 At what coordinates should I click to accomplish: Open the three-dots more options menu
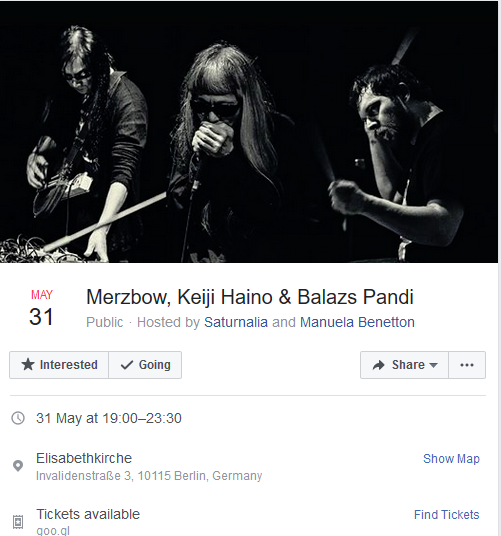pyautogui.click(x=467, y=365)
